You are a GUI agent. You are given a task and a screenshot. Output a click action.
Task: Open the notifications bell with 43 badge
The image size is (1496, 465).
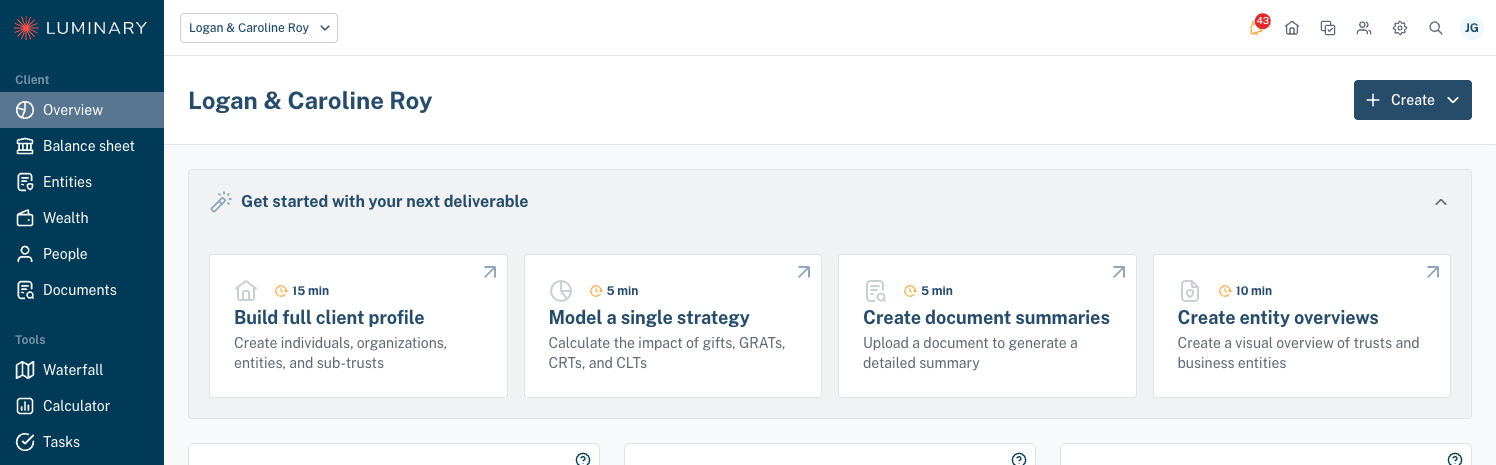pyautogui.click(x=1256, y=28)
